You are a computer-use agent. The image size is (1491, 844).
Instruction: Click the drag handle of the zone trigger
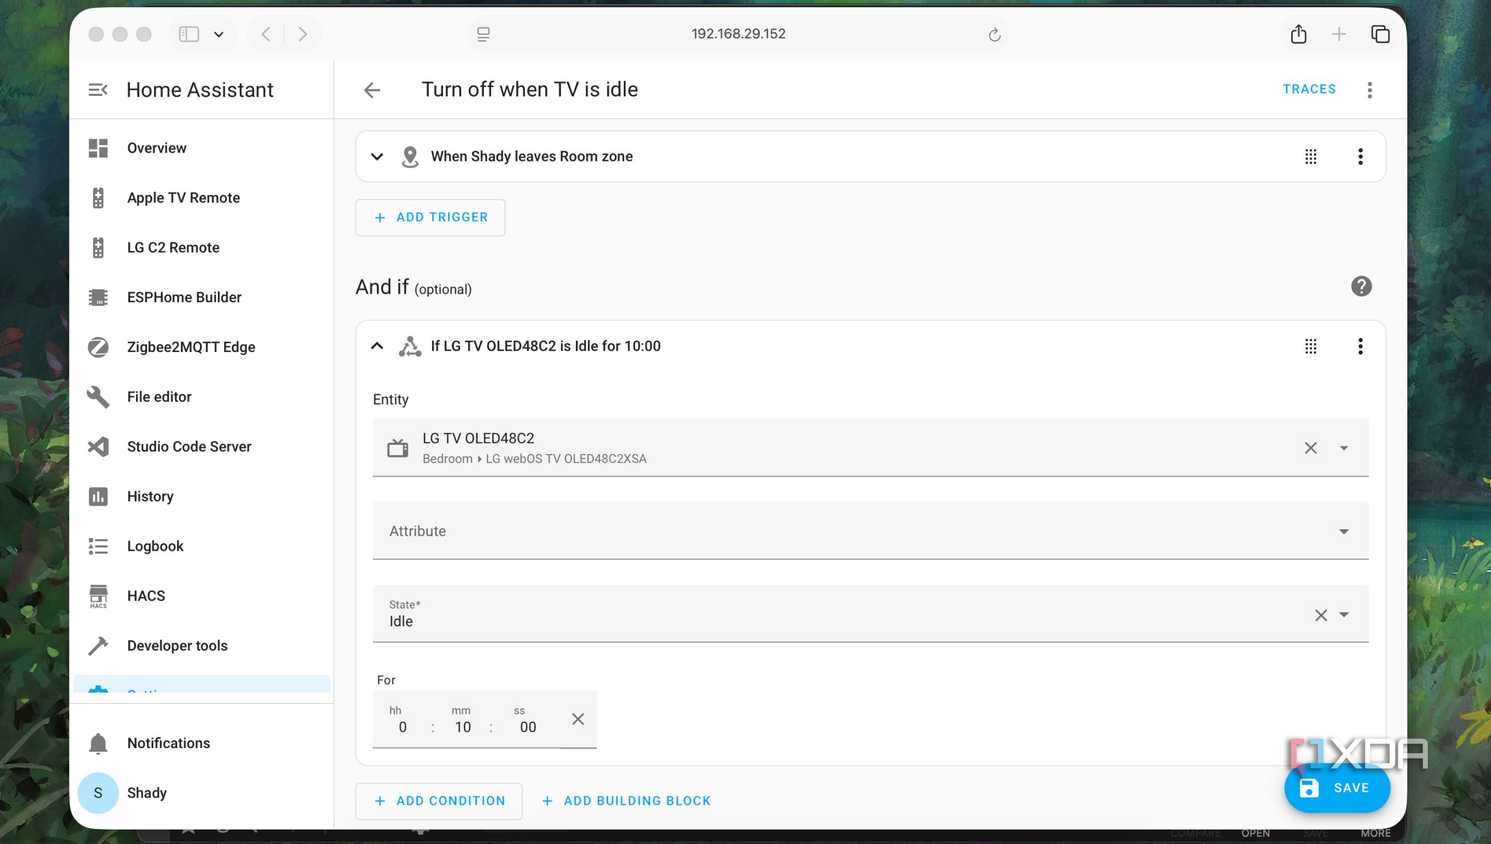coord(1311,156)
